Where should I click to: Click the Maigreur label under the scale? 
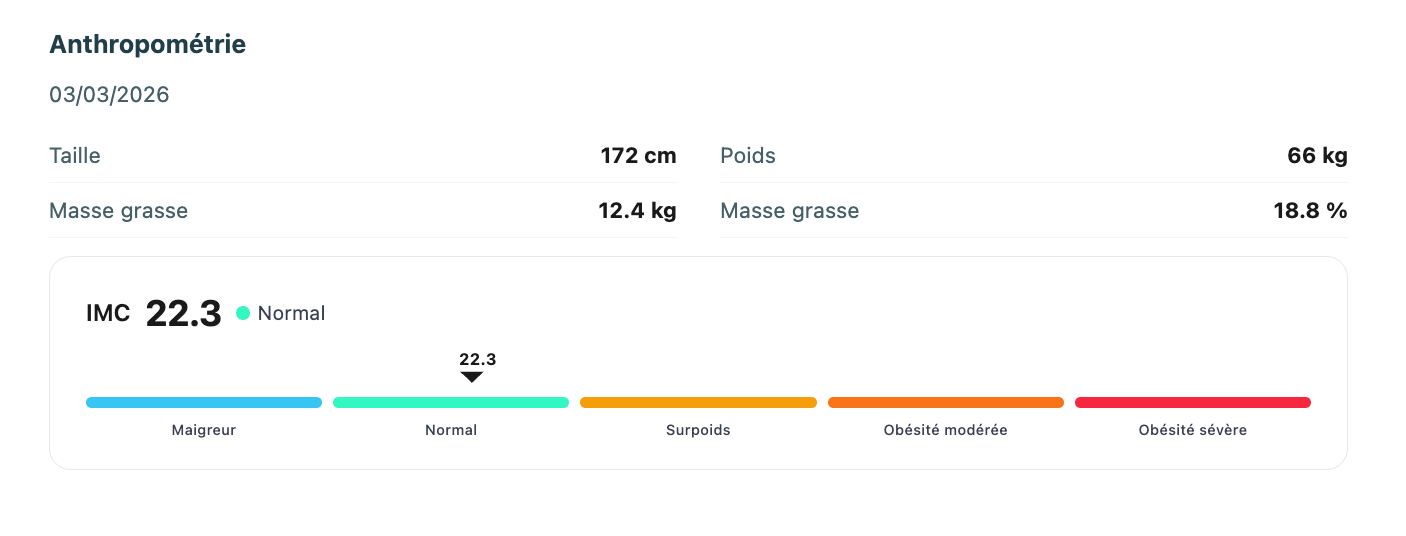204,431
